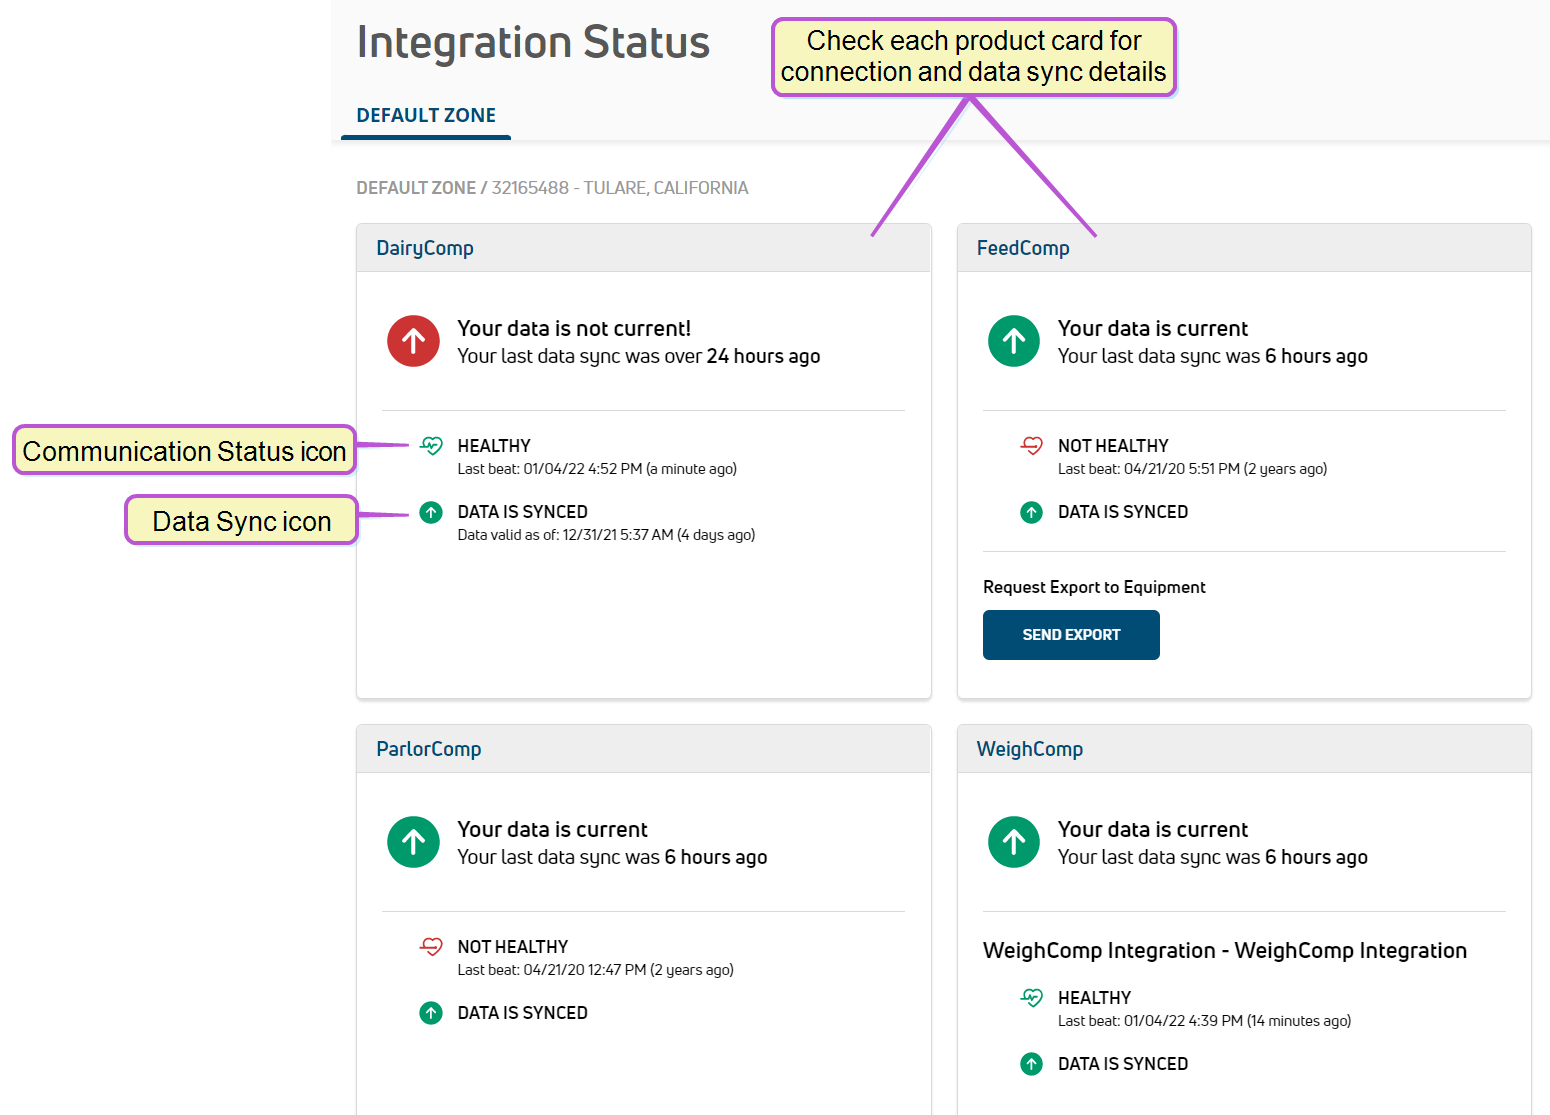This screenshot has width=1550, height=1115.
Task: Open the DairyComp card title
Action: pos(425,248)
